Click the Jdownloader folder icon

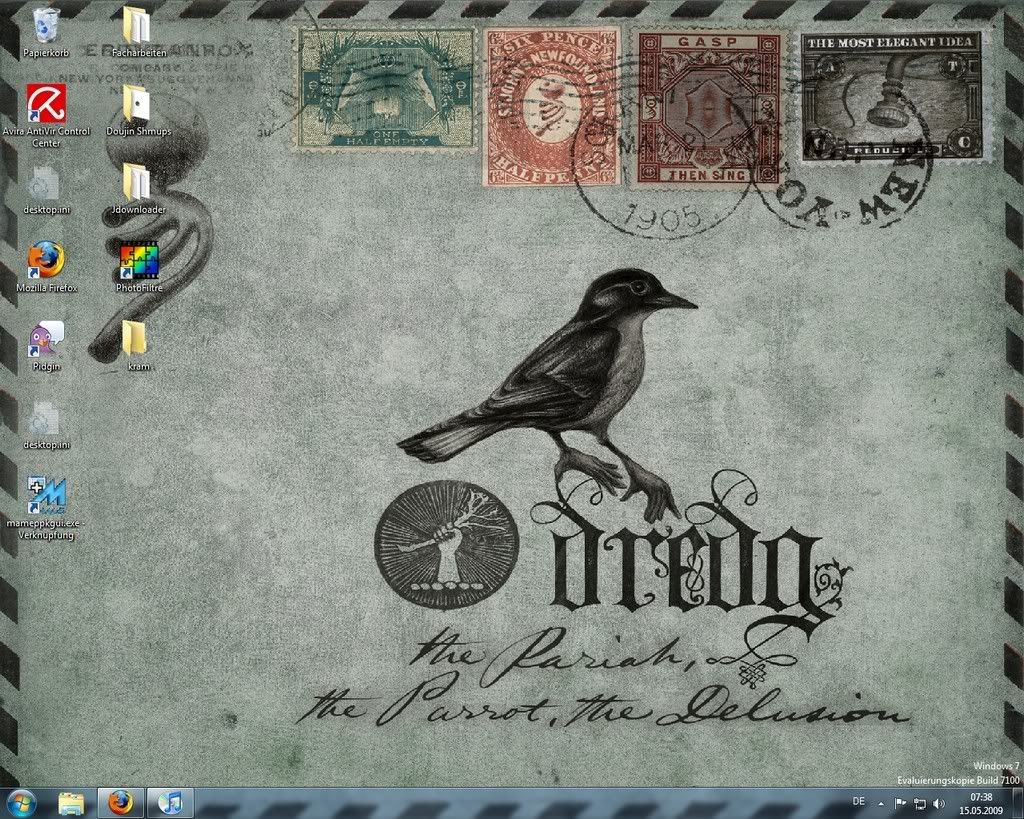coord(137,182)
